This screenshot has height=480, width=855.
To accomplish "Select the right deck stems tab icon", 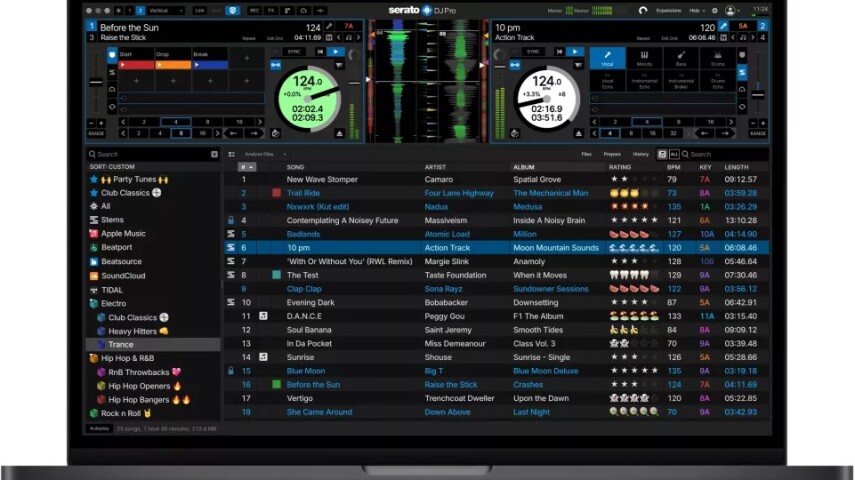I will coord(742,72).
